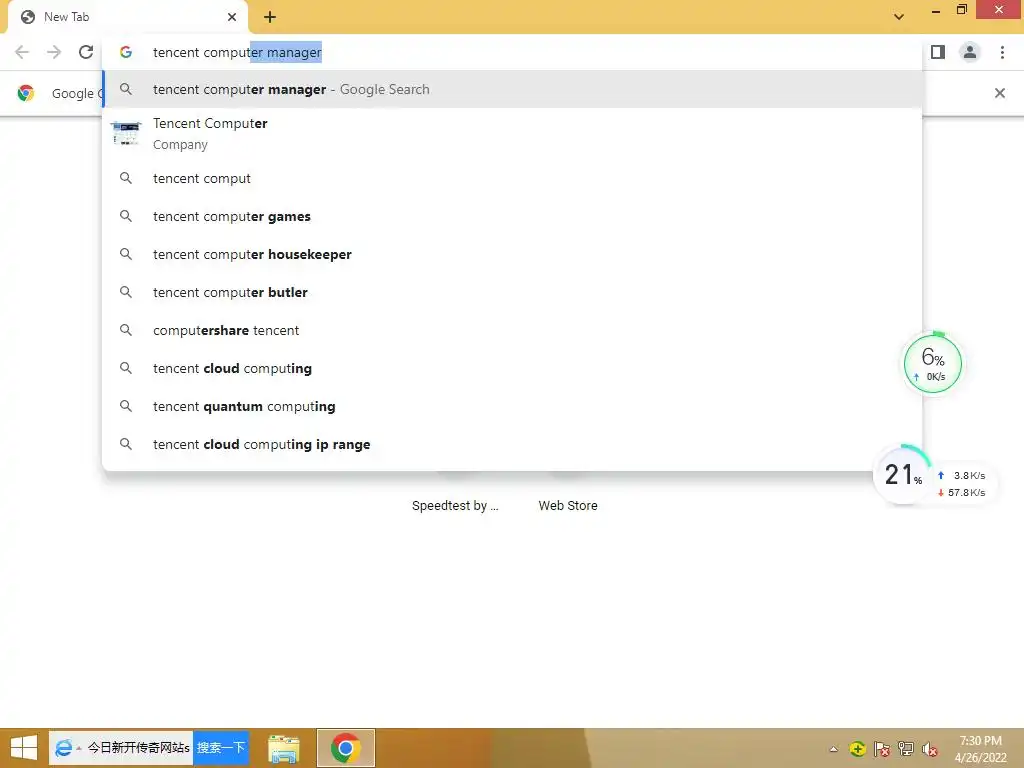Show hidden system tray icons
1024x768 pixels.
coord(833,749)
